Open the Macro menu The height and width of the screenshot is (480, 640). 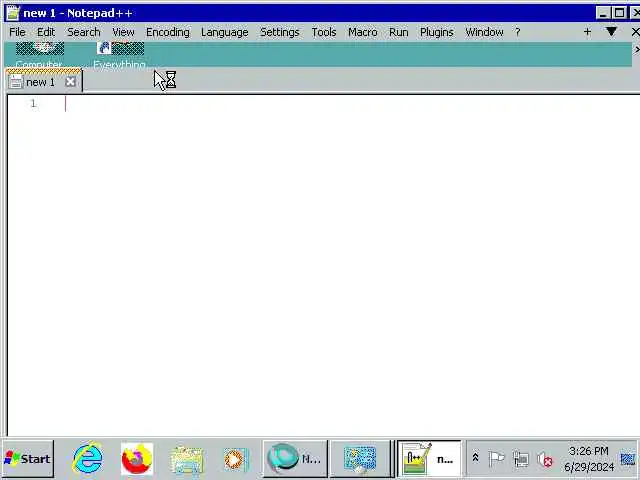point(362,32)
